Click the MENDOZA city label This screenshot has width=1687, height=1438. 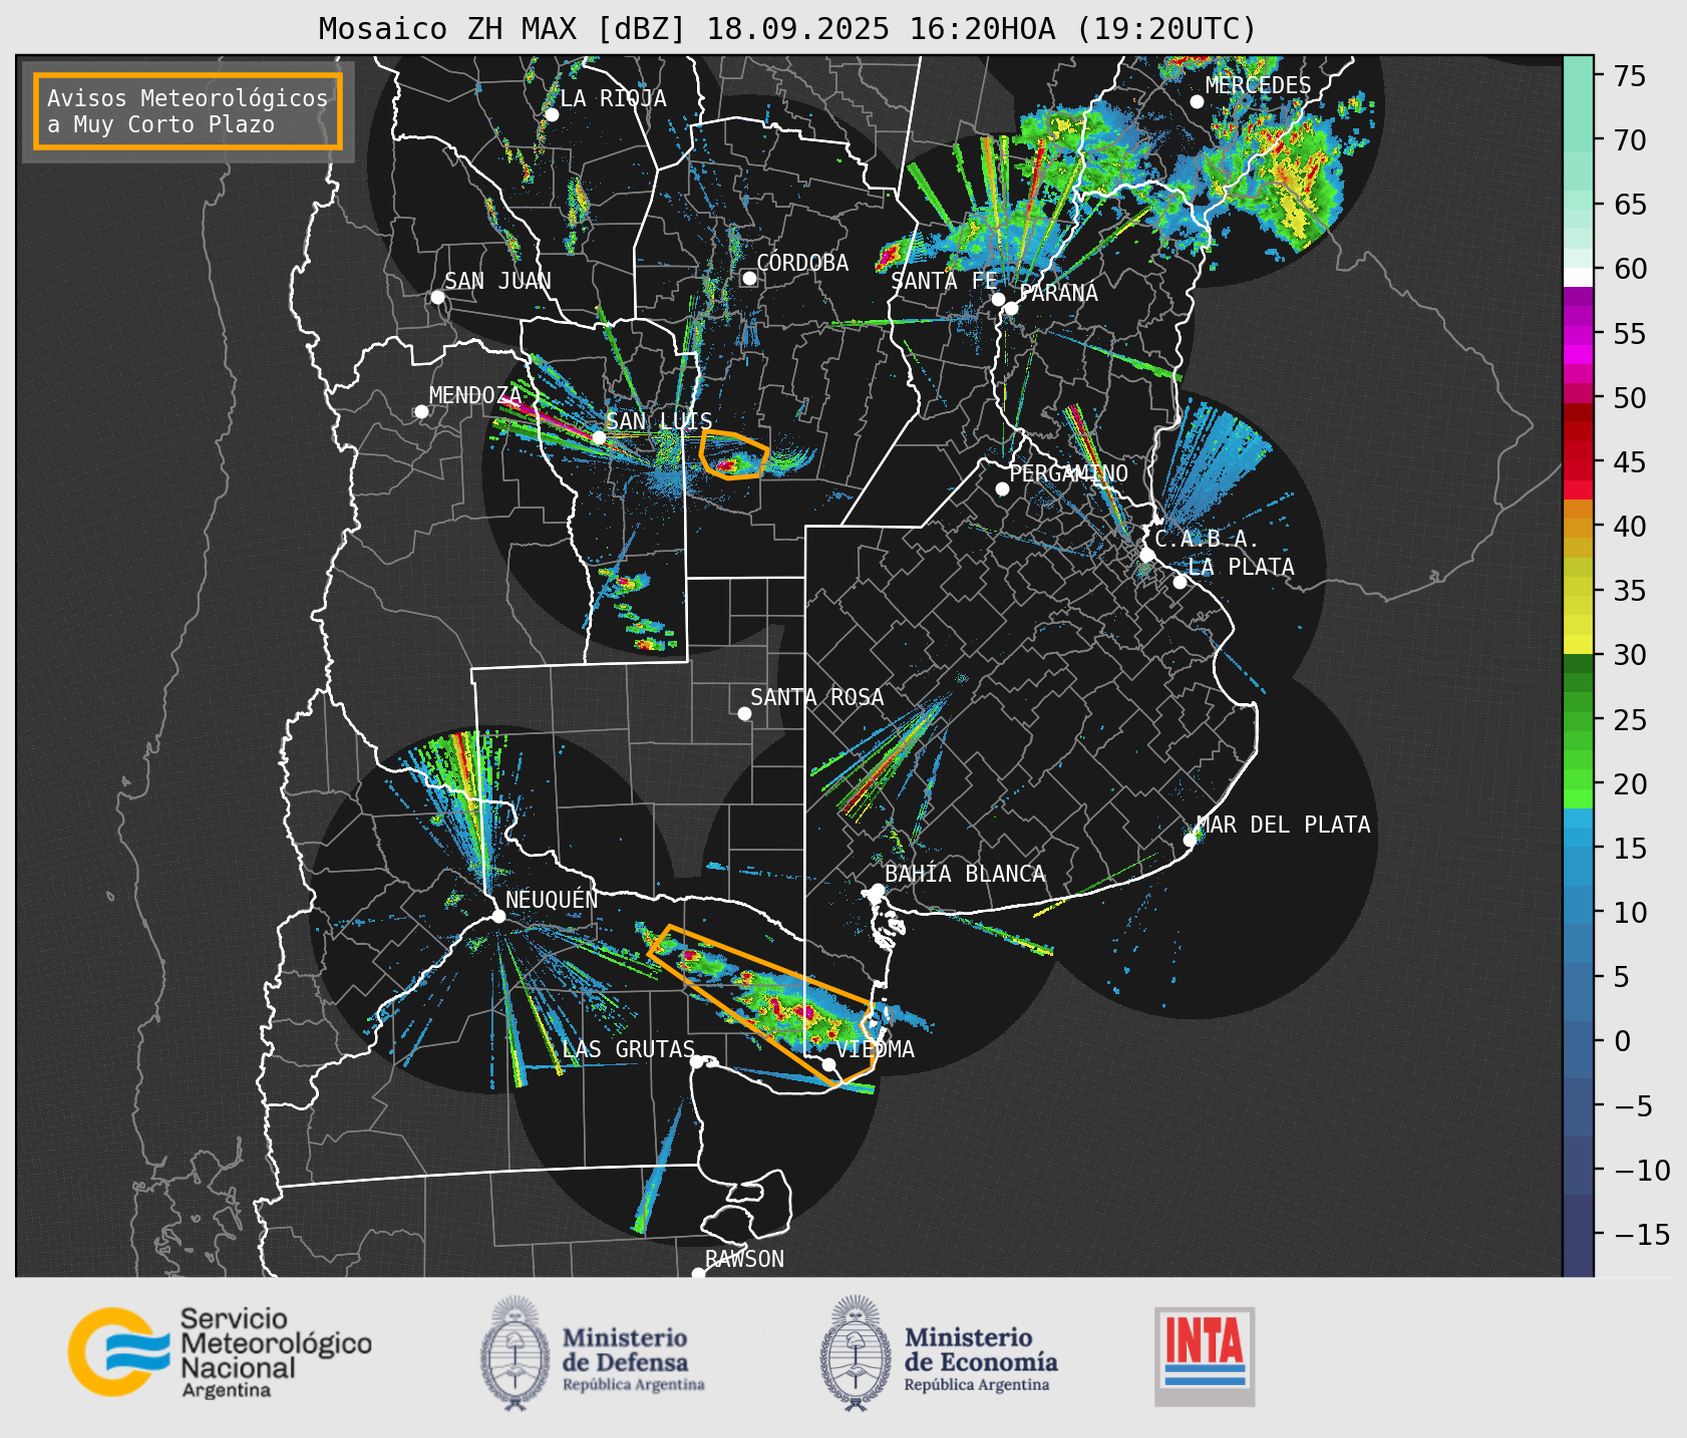point(475,396)
